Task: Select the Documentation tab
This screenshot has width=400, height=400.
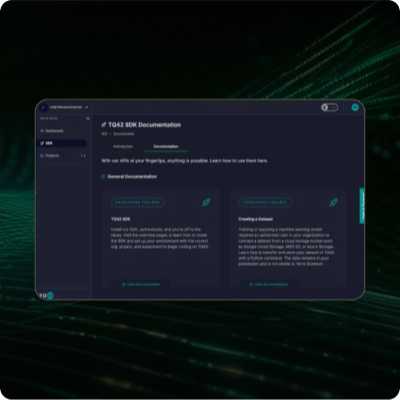Action: (x=166, y=146)
